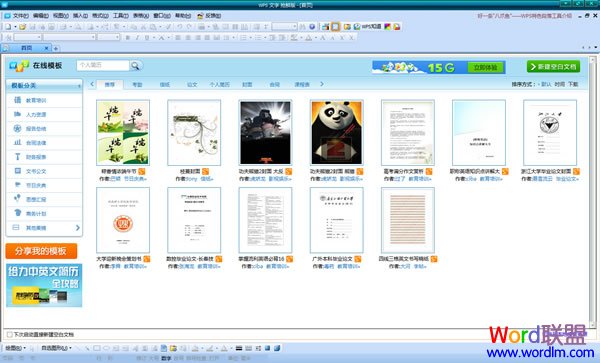This screenshot has height=363, width=600.
Task: Sort templates by 下载
Action: pos(573,84)
